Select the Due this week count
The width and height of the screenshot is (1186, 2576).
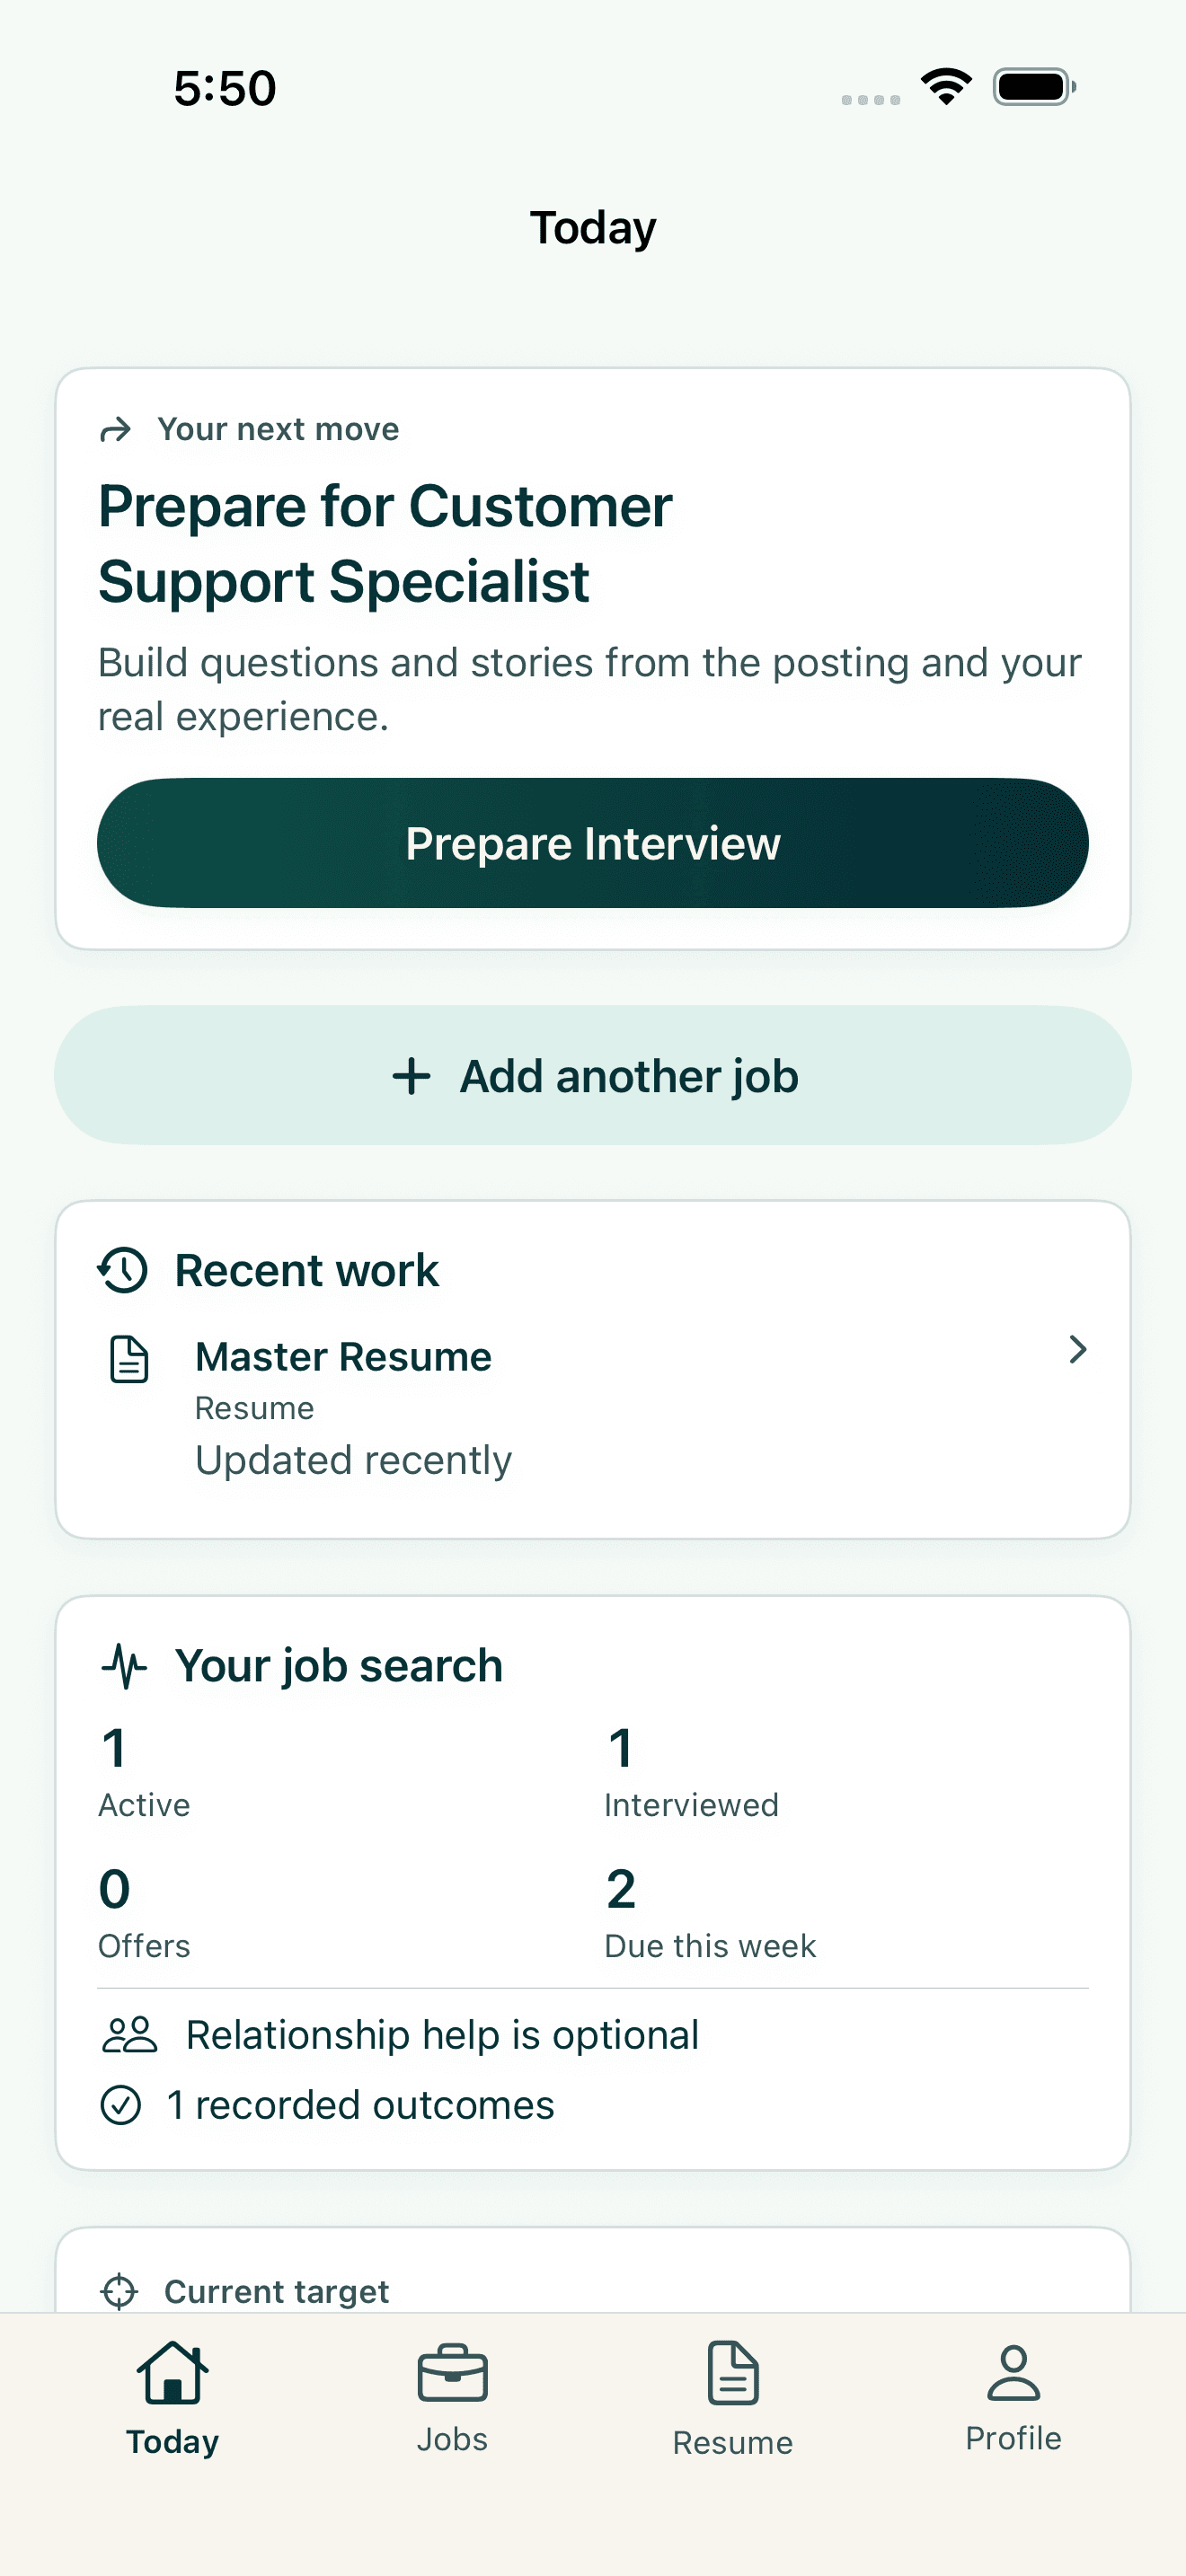(621, 1889)
